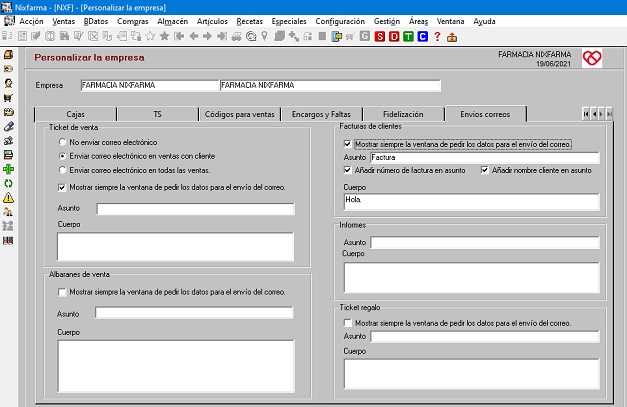This screenshot has height=407, width=627.
Task: Select 'Enviar correo electrónico en todas las ventas'
Action: [x=62, y=170]
